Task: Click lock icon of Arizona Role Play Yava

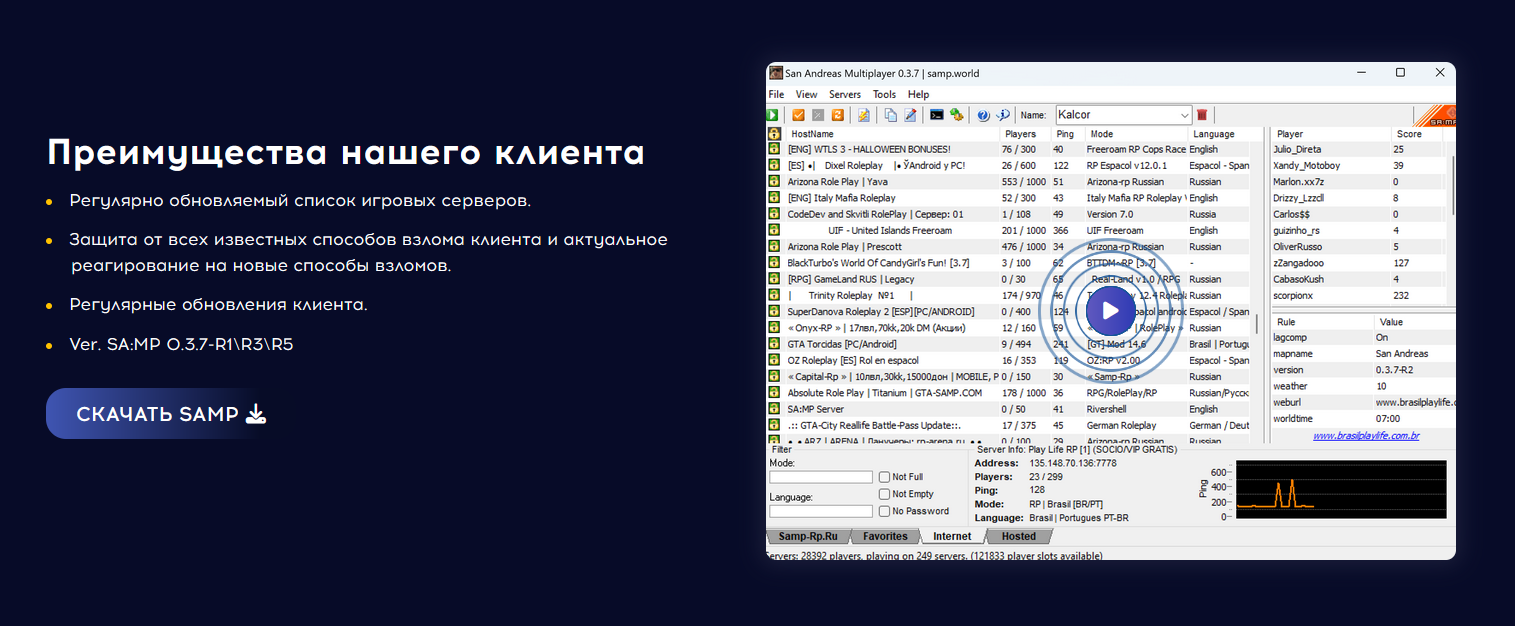Action: coord(773,182)
